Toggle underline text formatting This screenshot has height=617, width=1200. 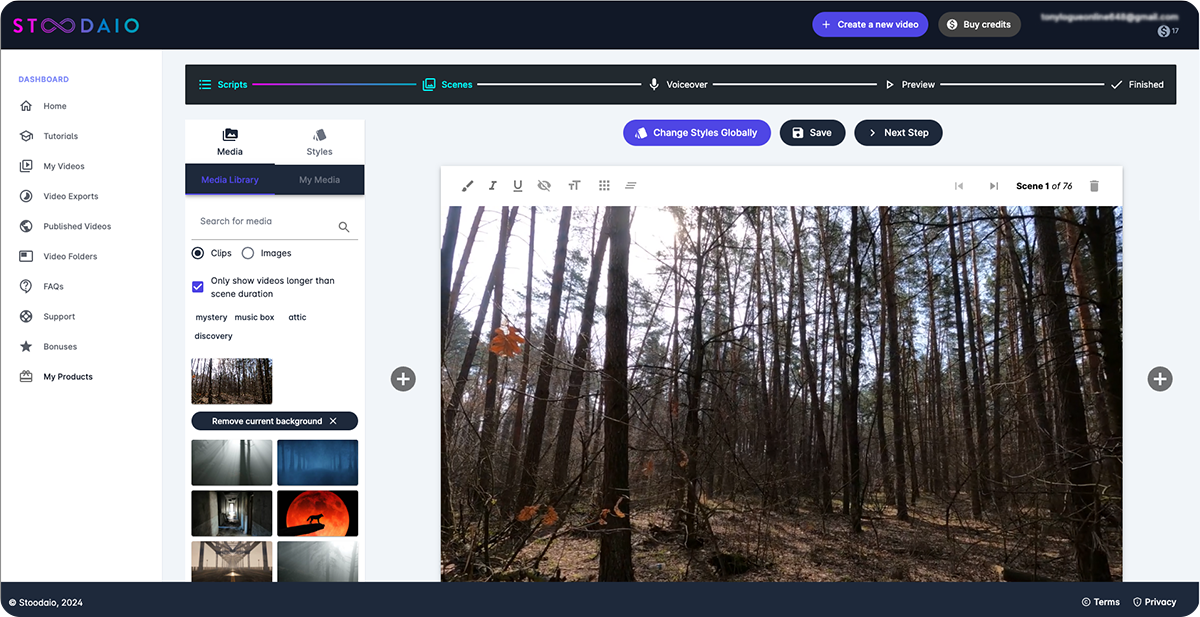(518, 186)
